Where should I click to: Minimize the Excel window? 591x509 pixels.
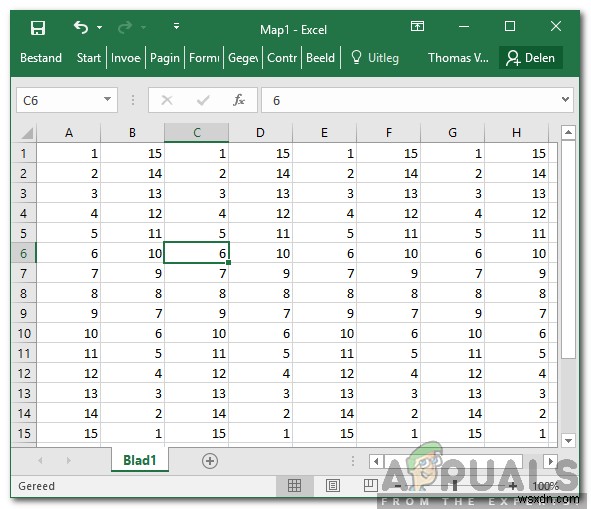coord(464,26)
